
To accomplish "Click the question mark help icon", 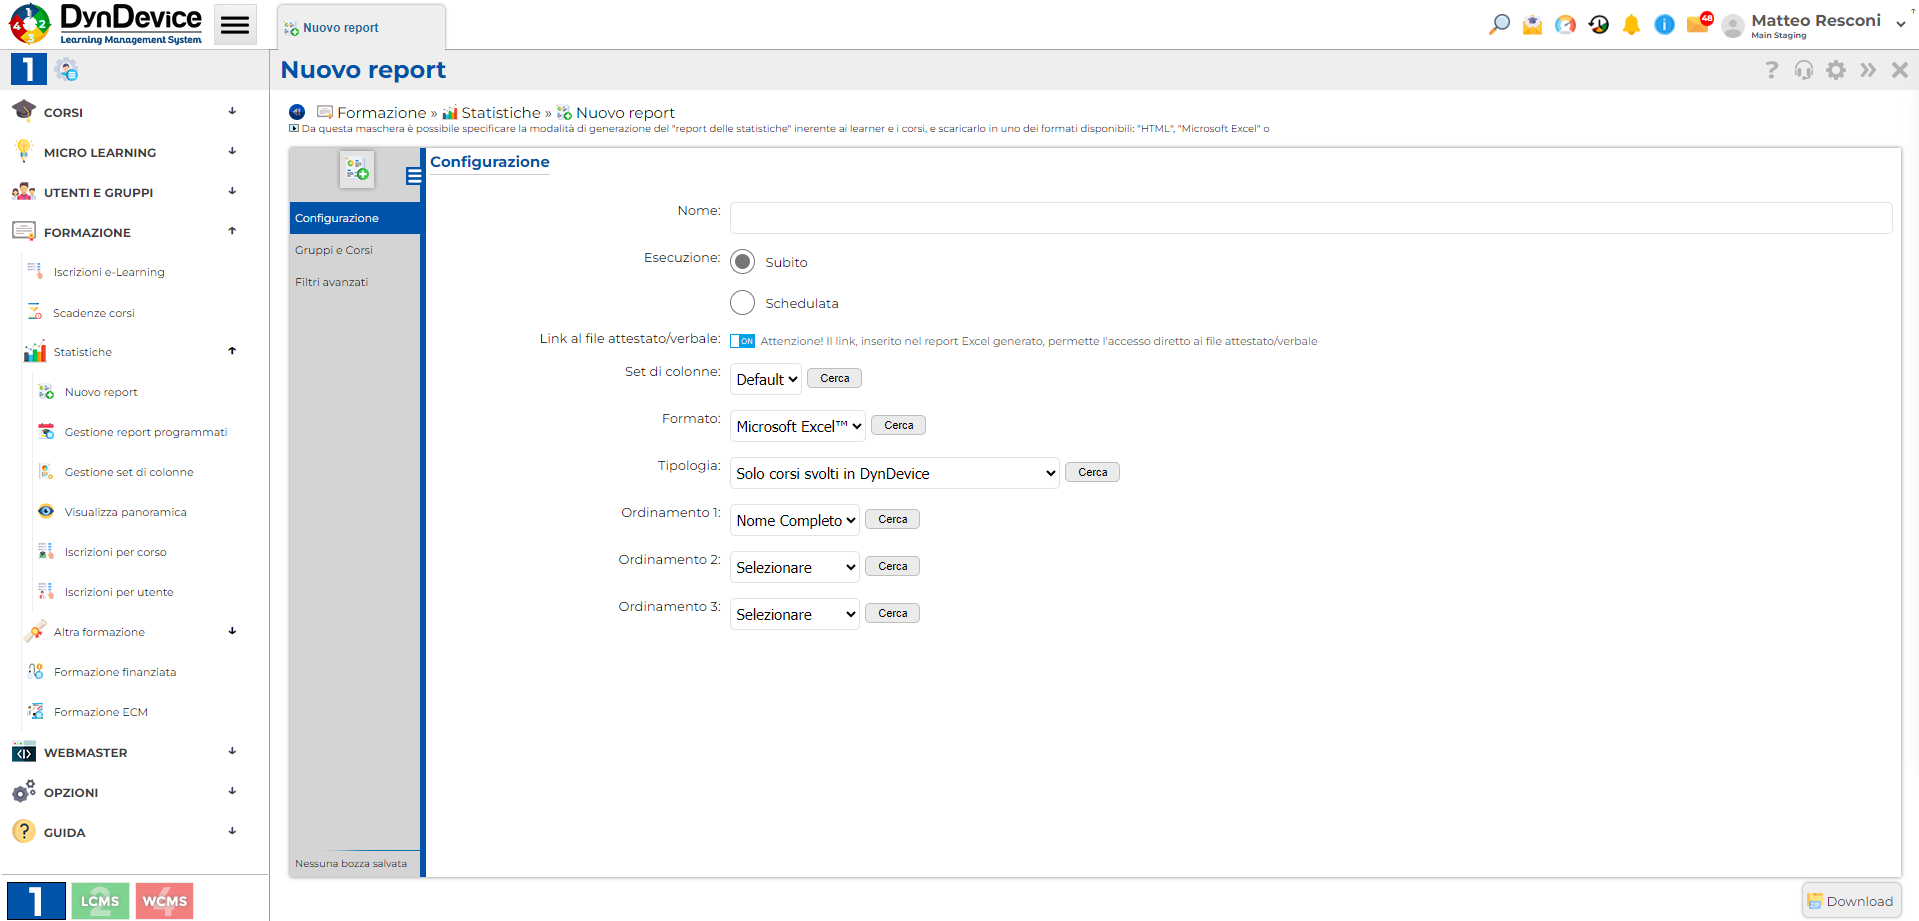I will (x=1771, y=69).
